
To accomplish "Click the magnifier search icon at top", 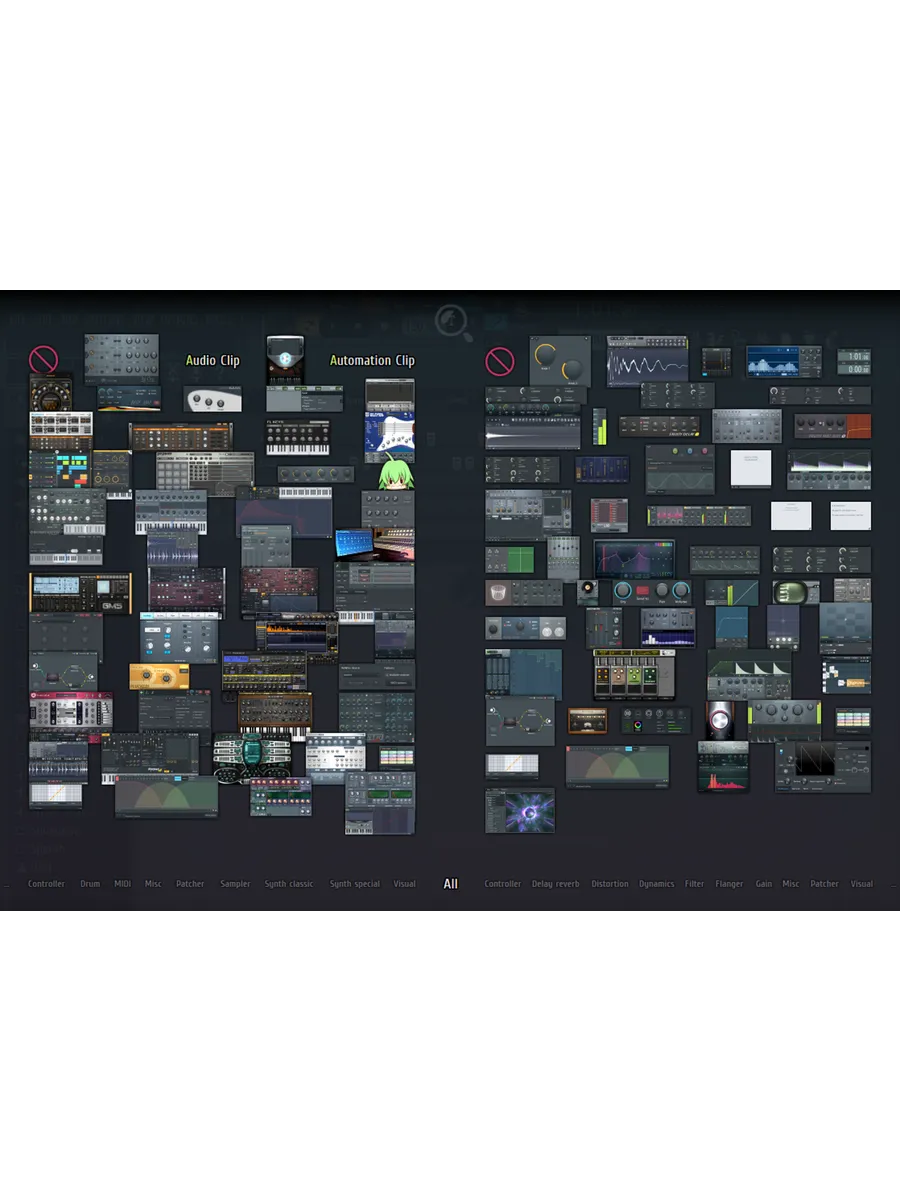I will (453, 322).
